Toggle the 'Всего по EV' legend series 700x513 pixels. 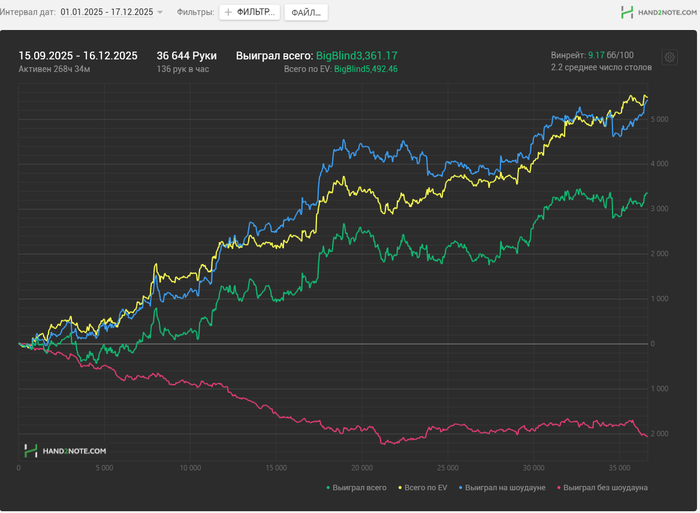tap(422, 488)
